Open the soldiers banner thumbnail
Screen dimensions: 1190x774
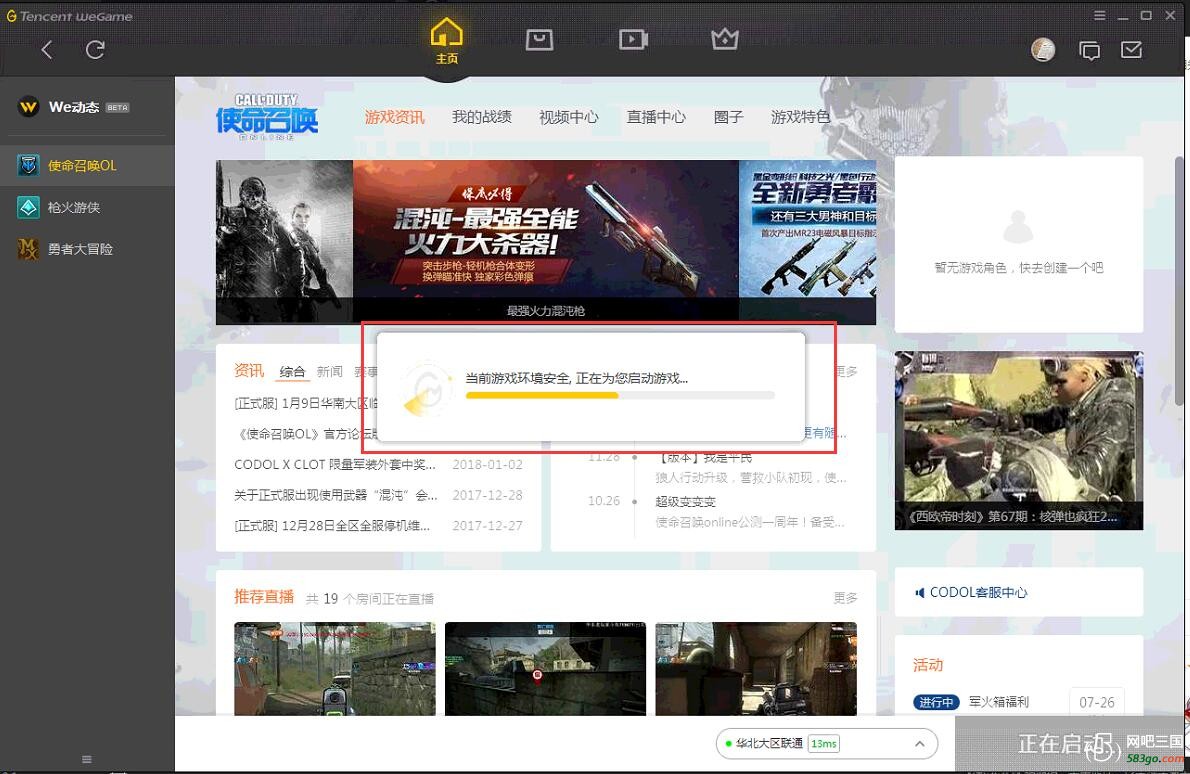(x=285, y=242)
